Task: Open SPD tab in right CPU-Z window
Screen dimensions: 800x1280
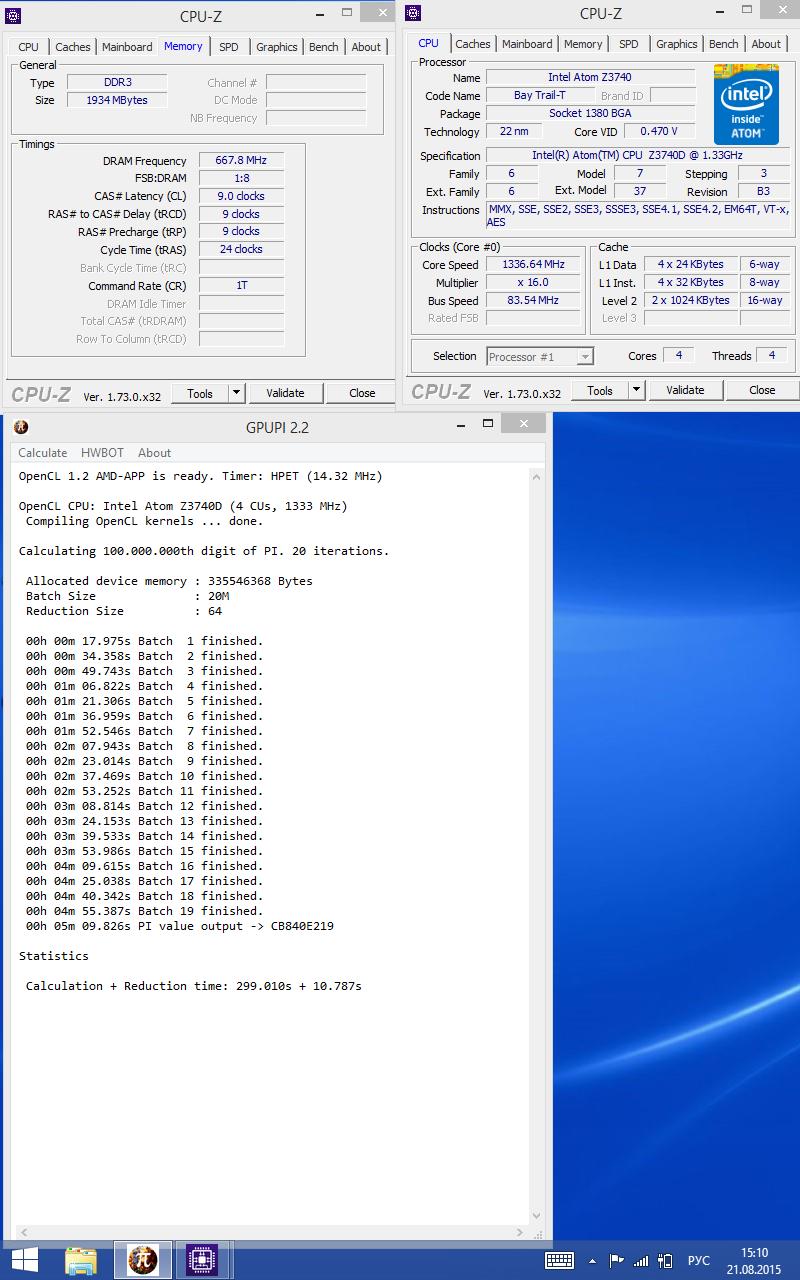Action: coord(629,44)
